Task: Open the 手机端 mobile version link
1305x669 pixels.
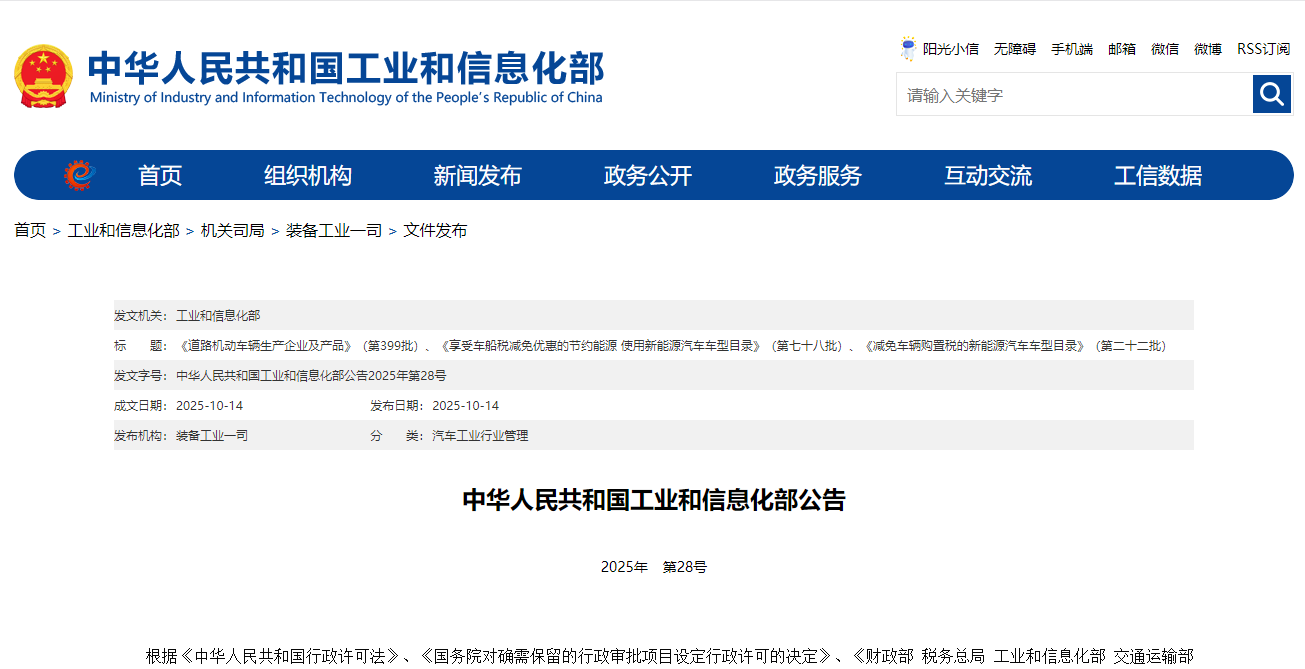Action: pos(1071,49)
